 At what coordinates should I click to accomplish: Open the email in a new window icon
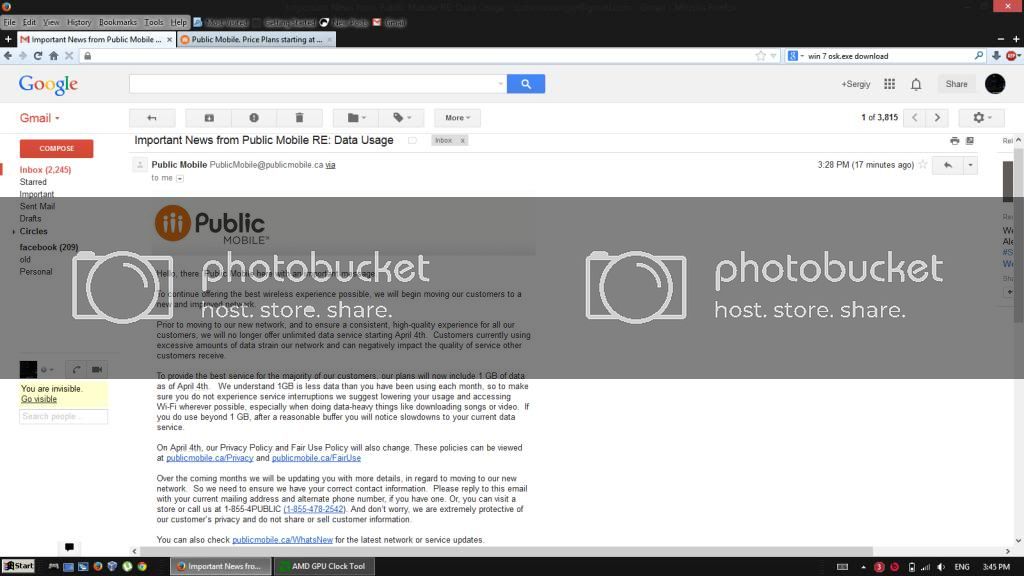(x=970, y=140)
